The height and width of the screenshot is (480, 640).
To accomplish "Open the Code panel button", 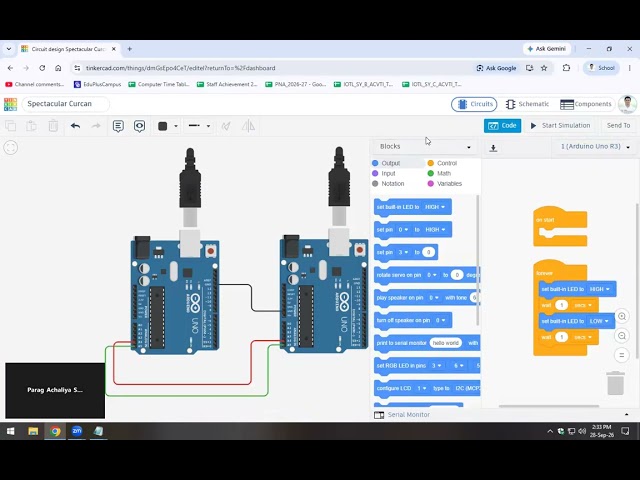I will 502,126.
